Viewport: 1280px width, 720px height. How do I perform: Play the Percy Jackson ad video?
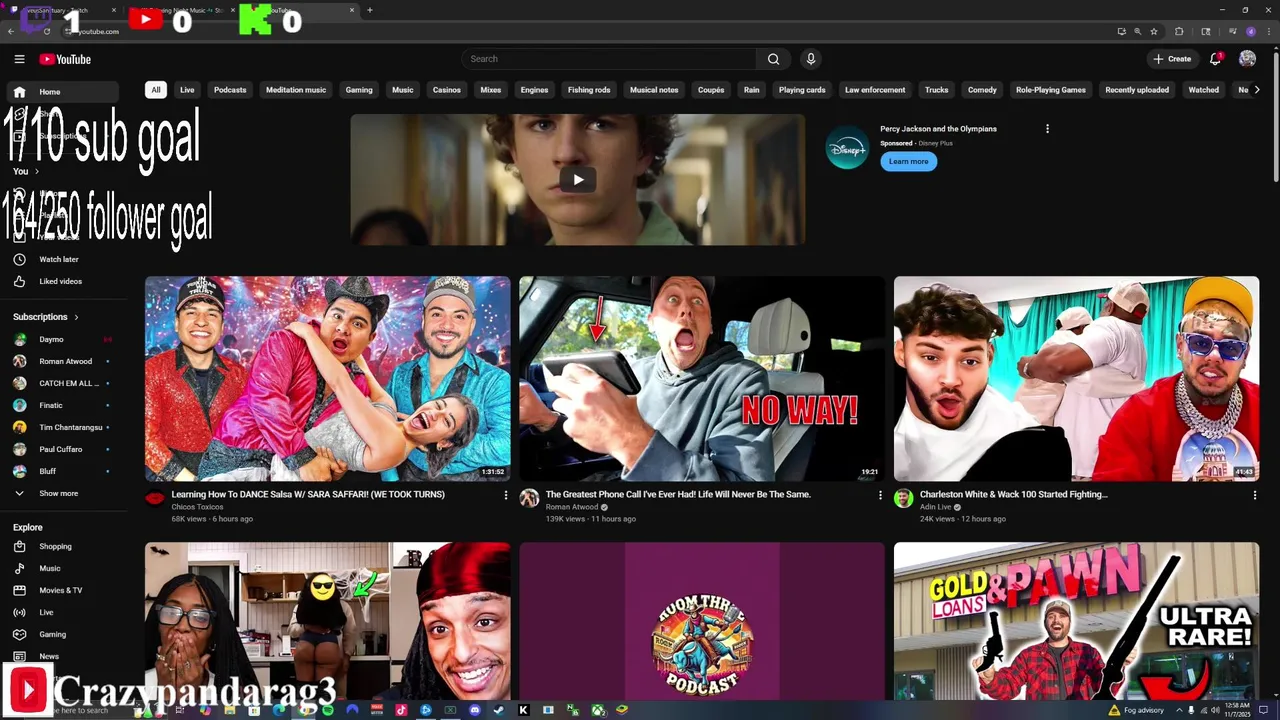577,180
